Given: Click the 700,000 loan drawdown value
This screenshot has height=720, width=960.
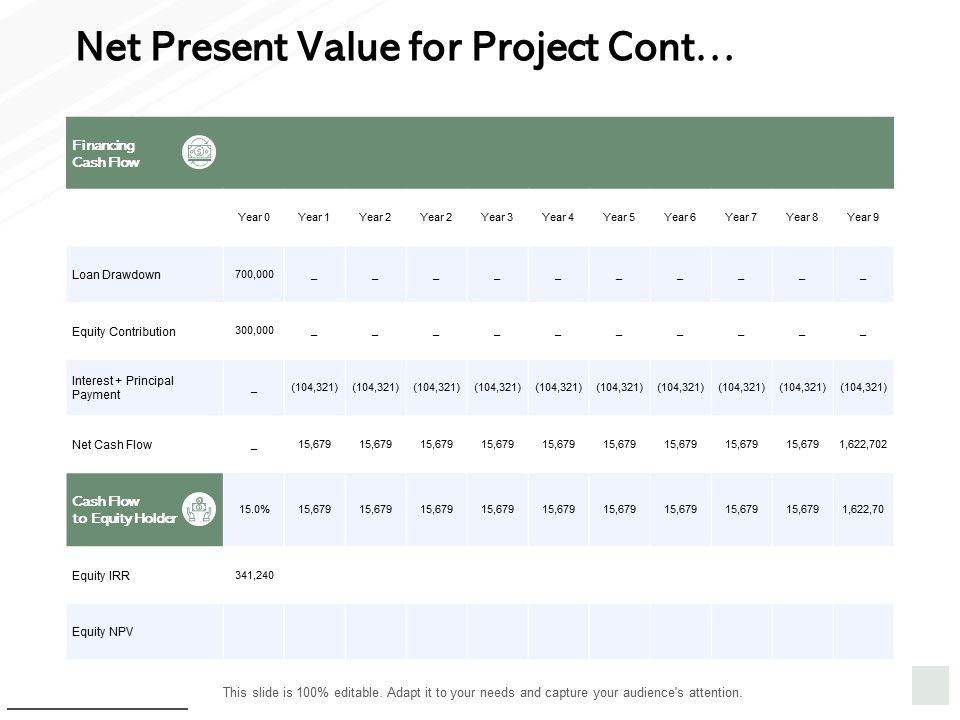Looking at the screenshot, I should (254, 273).
